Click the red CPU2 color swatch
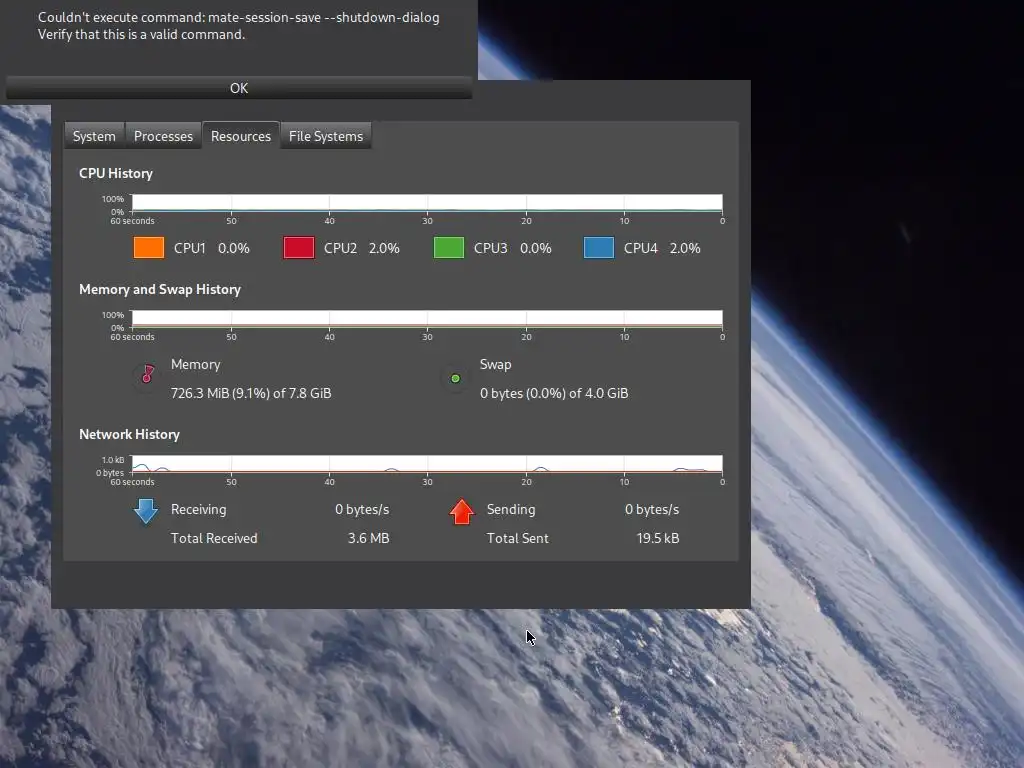Screen dimensions: 1024x768 [299, 248]
